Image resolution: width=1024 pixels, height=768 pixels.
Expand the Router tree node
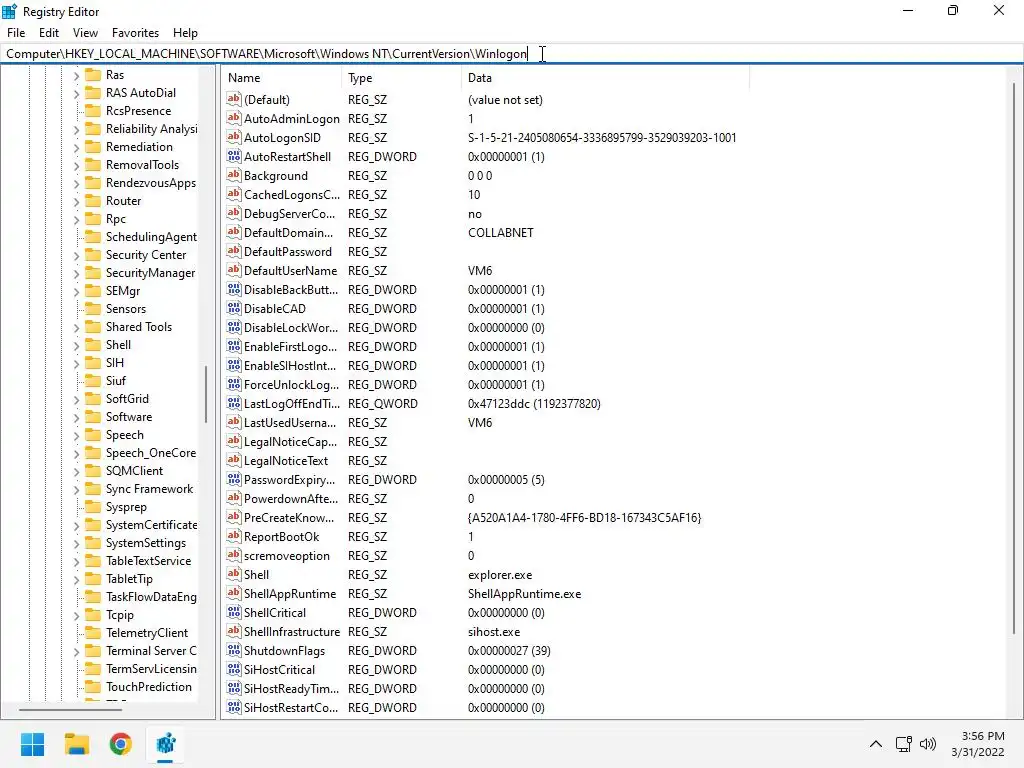tap(76, 201)
